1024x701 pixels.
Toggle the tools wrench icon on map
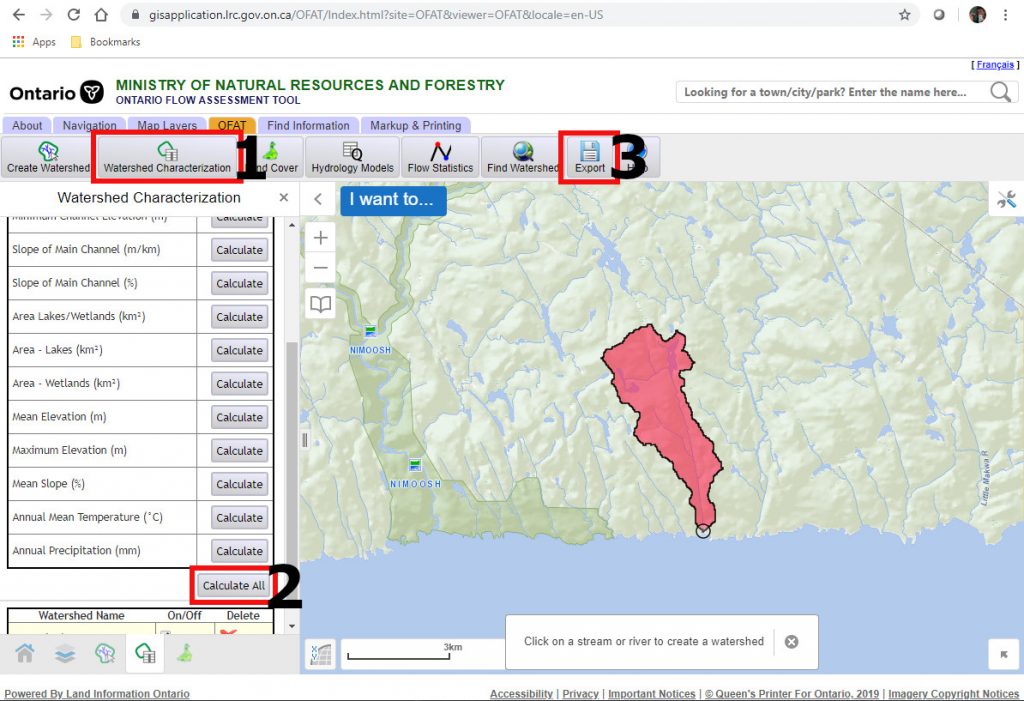point(1005,199)
